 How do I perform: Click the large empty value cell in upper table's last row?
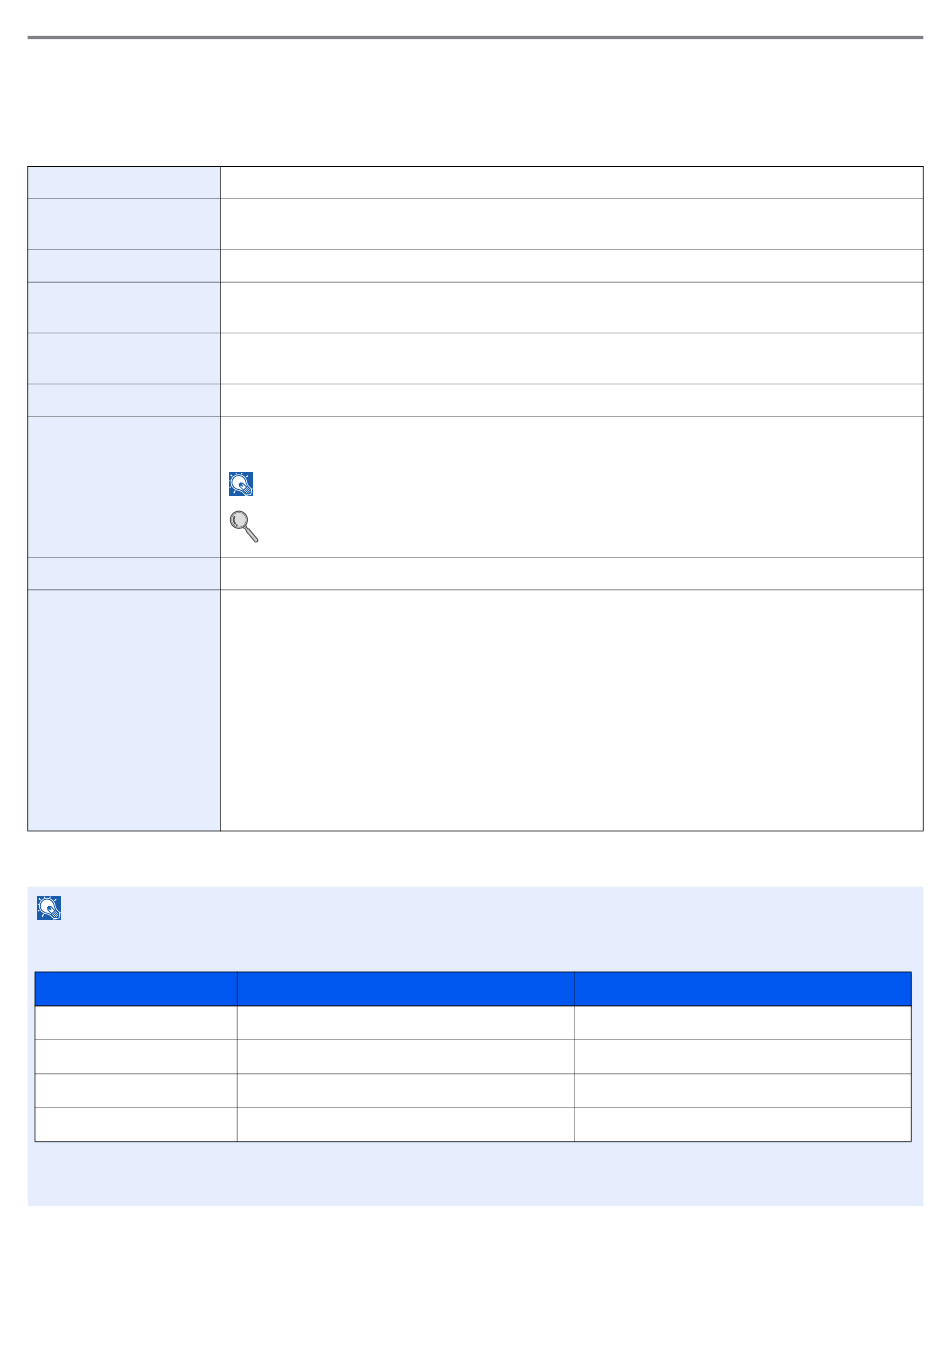[571, 710]
